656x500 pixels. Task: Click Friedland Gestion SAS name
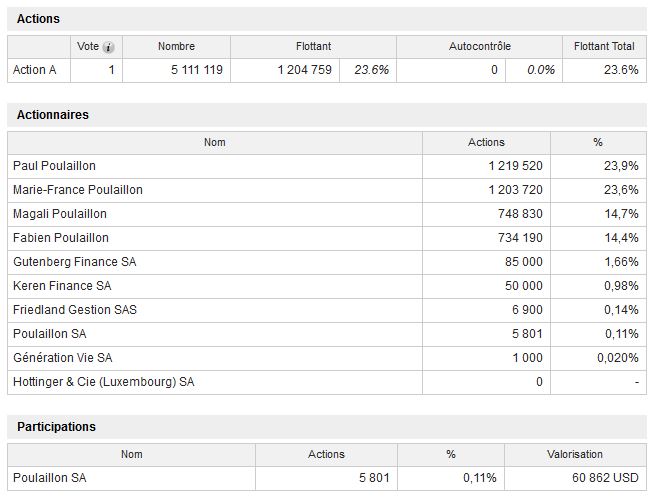coord(75,310)
